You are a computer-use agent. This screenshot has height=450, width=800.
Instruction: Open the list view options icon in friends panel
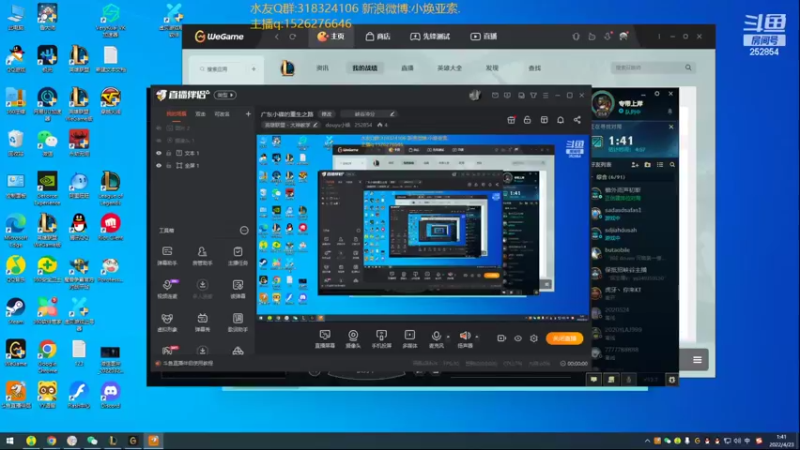(660, 165)
